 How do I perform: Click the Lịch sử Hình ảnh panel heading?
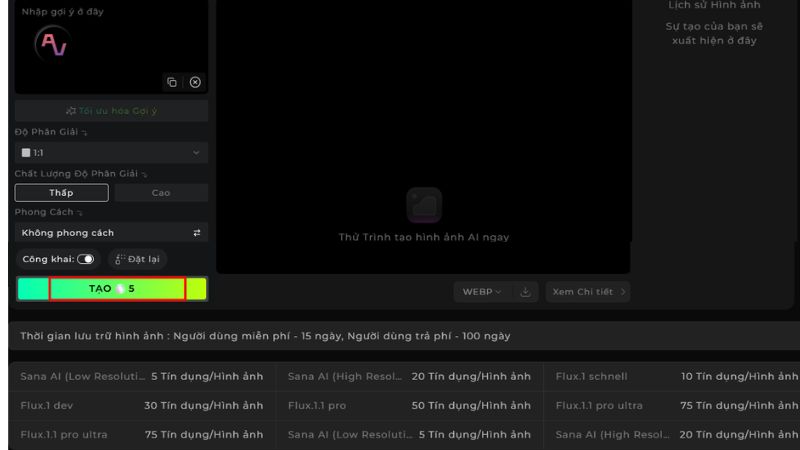tap(714, 6)
